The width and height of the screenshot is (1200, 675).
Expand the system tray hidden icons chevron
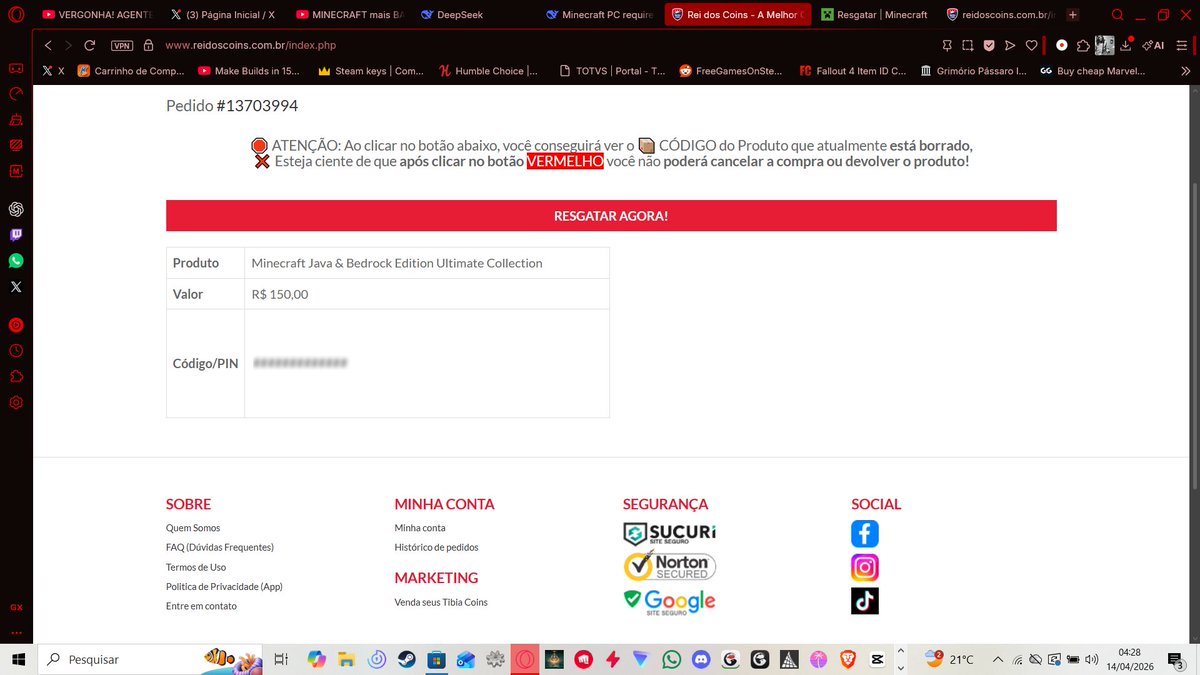997,659
